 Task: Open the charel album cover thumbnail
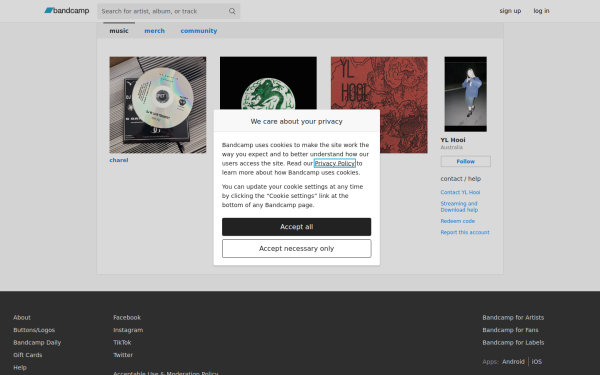coord(158,105)
